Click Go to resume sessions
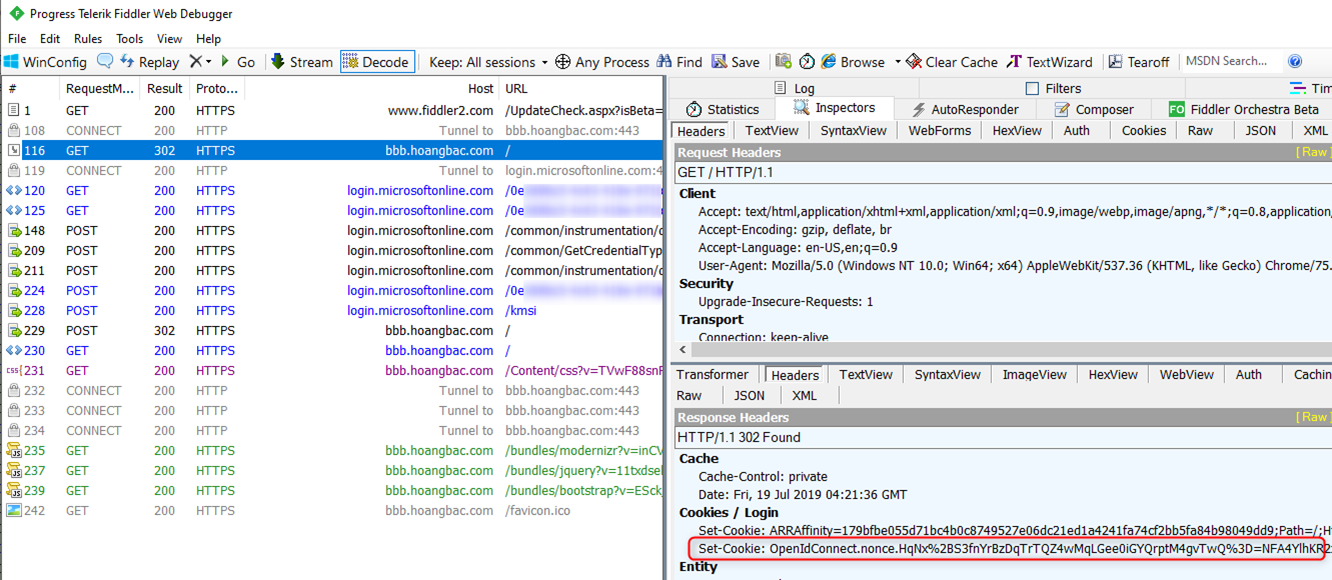 point(237,62)
